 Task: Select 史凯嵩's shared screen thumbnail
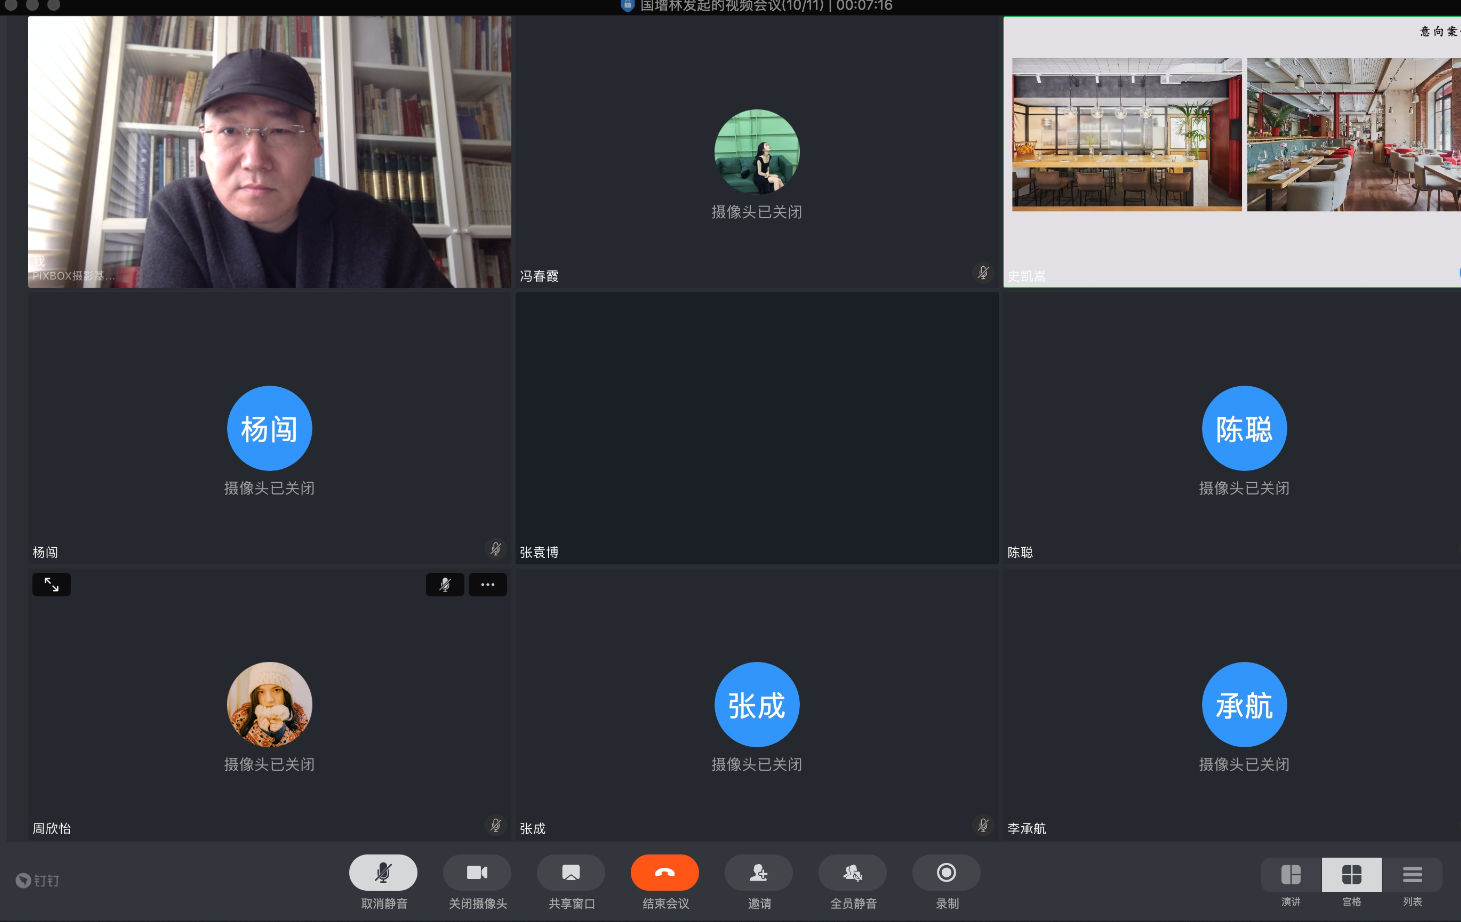(1232, 152)
